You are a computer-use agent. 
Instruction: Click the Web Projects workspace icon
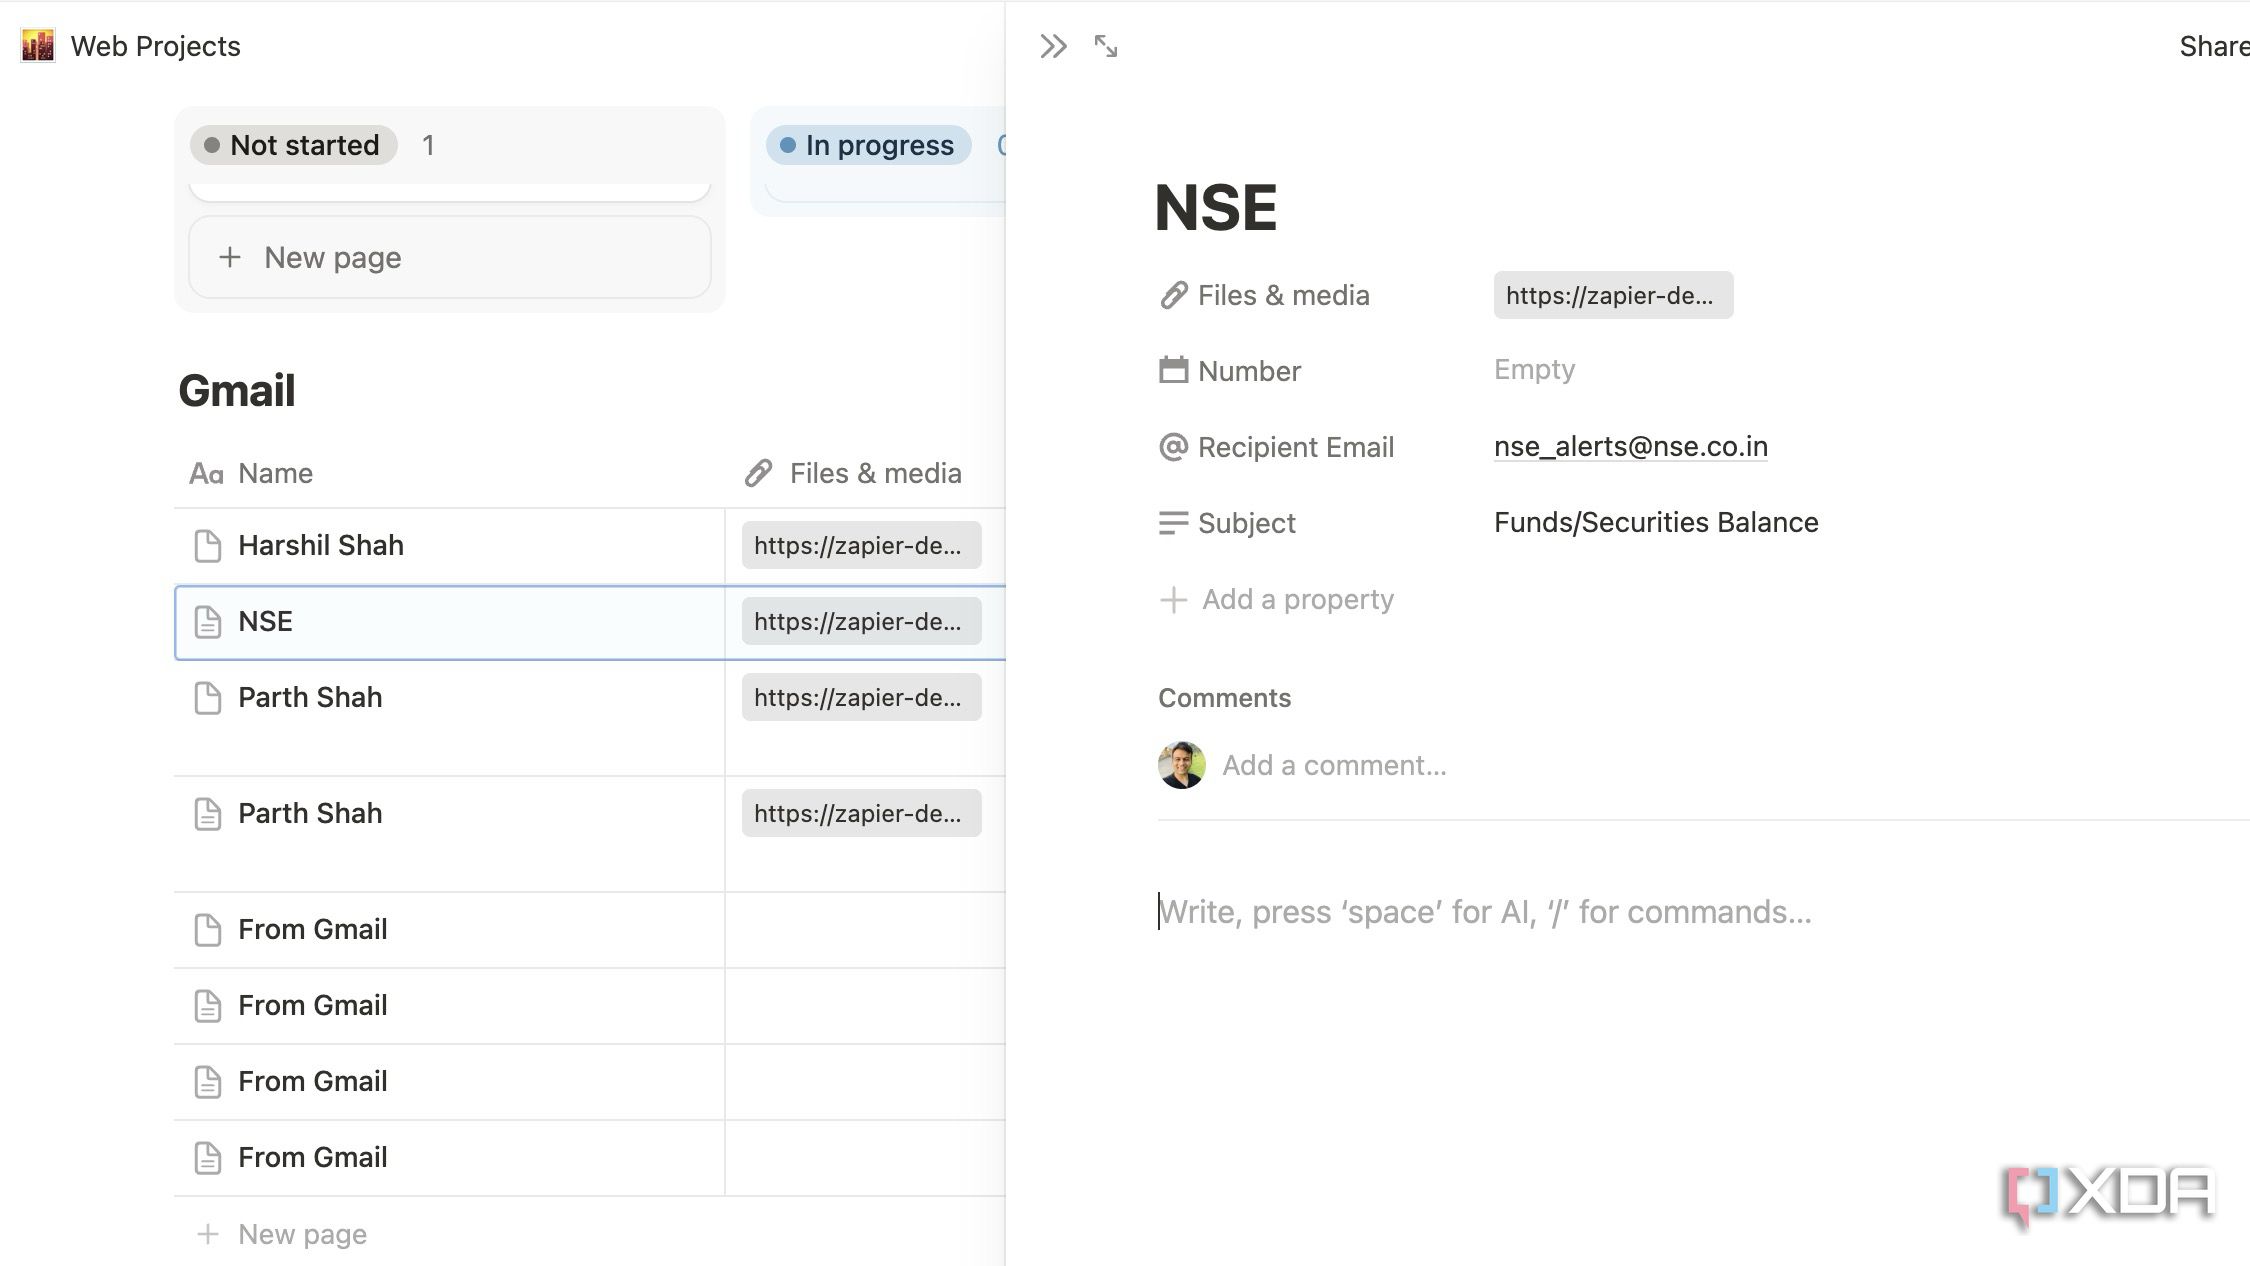(x=38, y=46)
